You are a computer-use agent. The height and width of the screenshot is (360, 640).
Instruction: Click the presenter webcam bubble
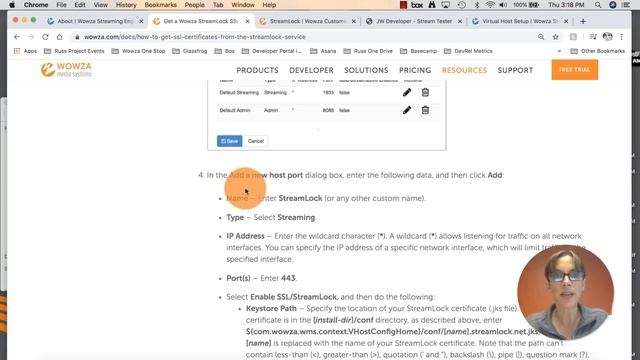click(x=565, y=293)
